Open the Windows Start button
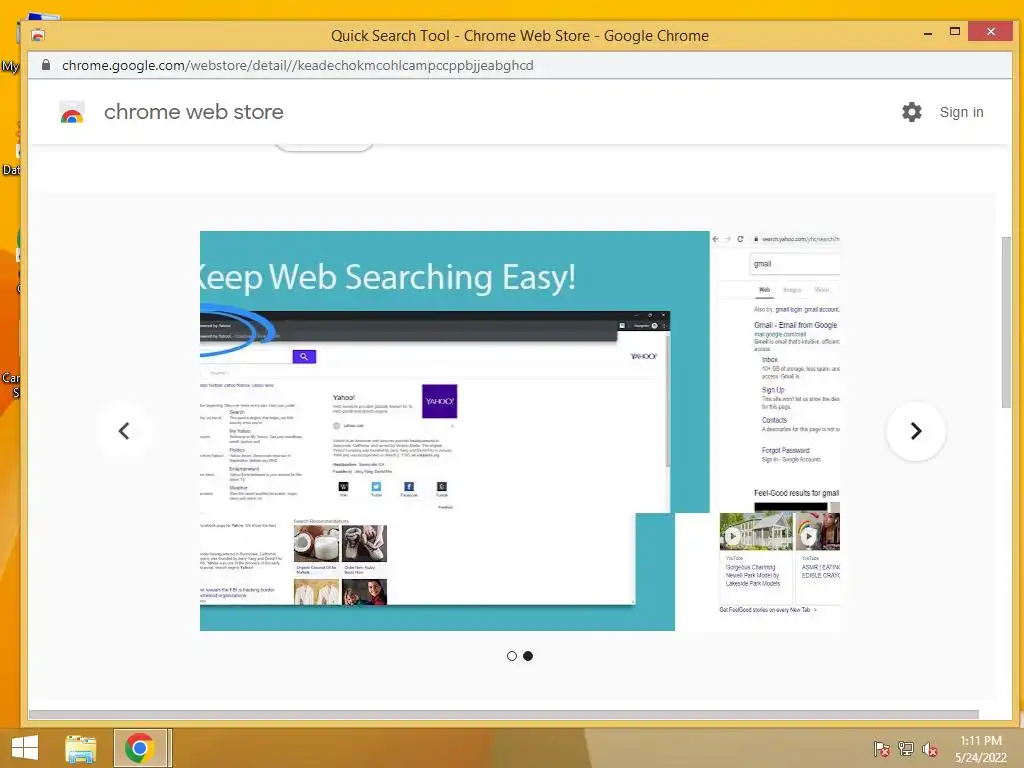This screenshot has width=1024, height=768. [25, 748]
